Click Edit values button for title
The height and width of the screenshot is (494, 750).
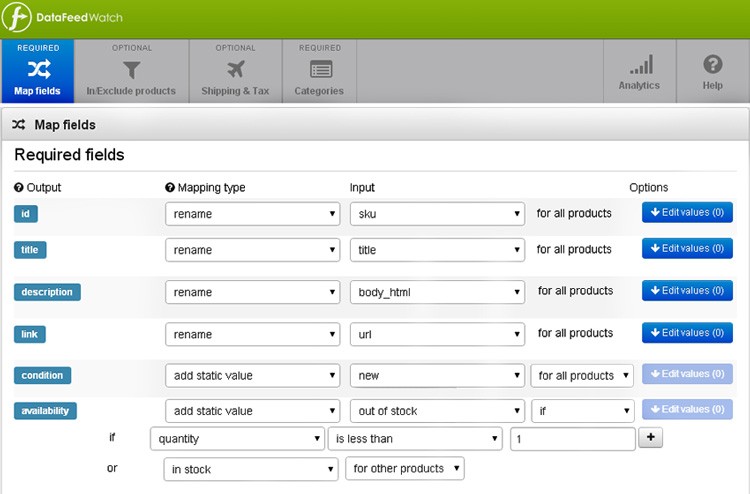[687, 249]
